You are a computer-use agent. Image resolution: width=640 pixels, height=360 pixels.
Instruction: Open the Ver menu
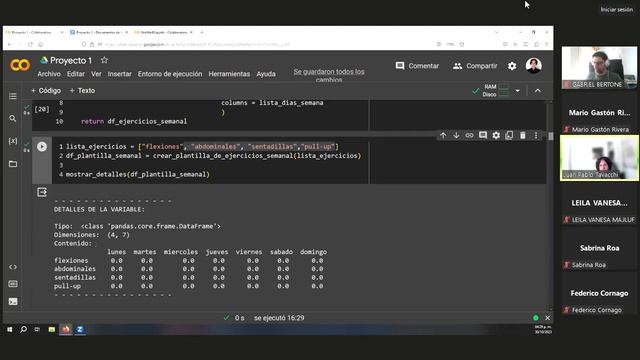(96, 74)
